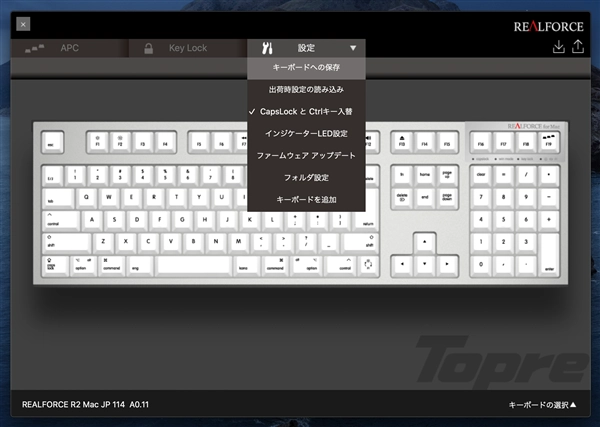Select the page up key
Image resolution: width=600 pixels, height=427 pixels.
(x=447, y=175)
